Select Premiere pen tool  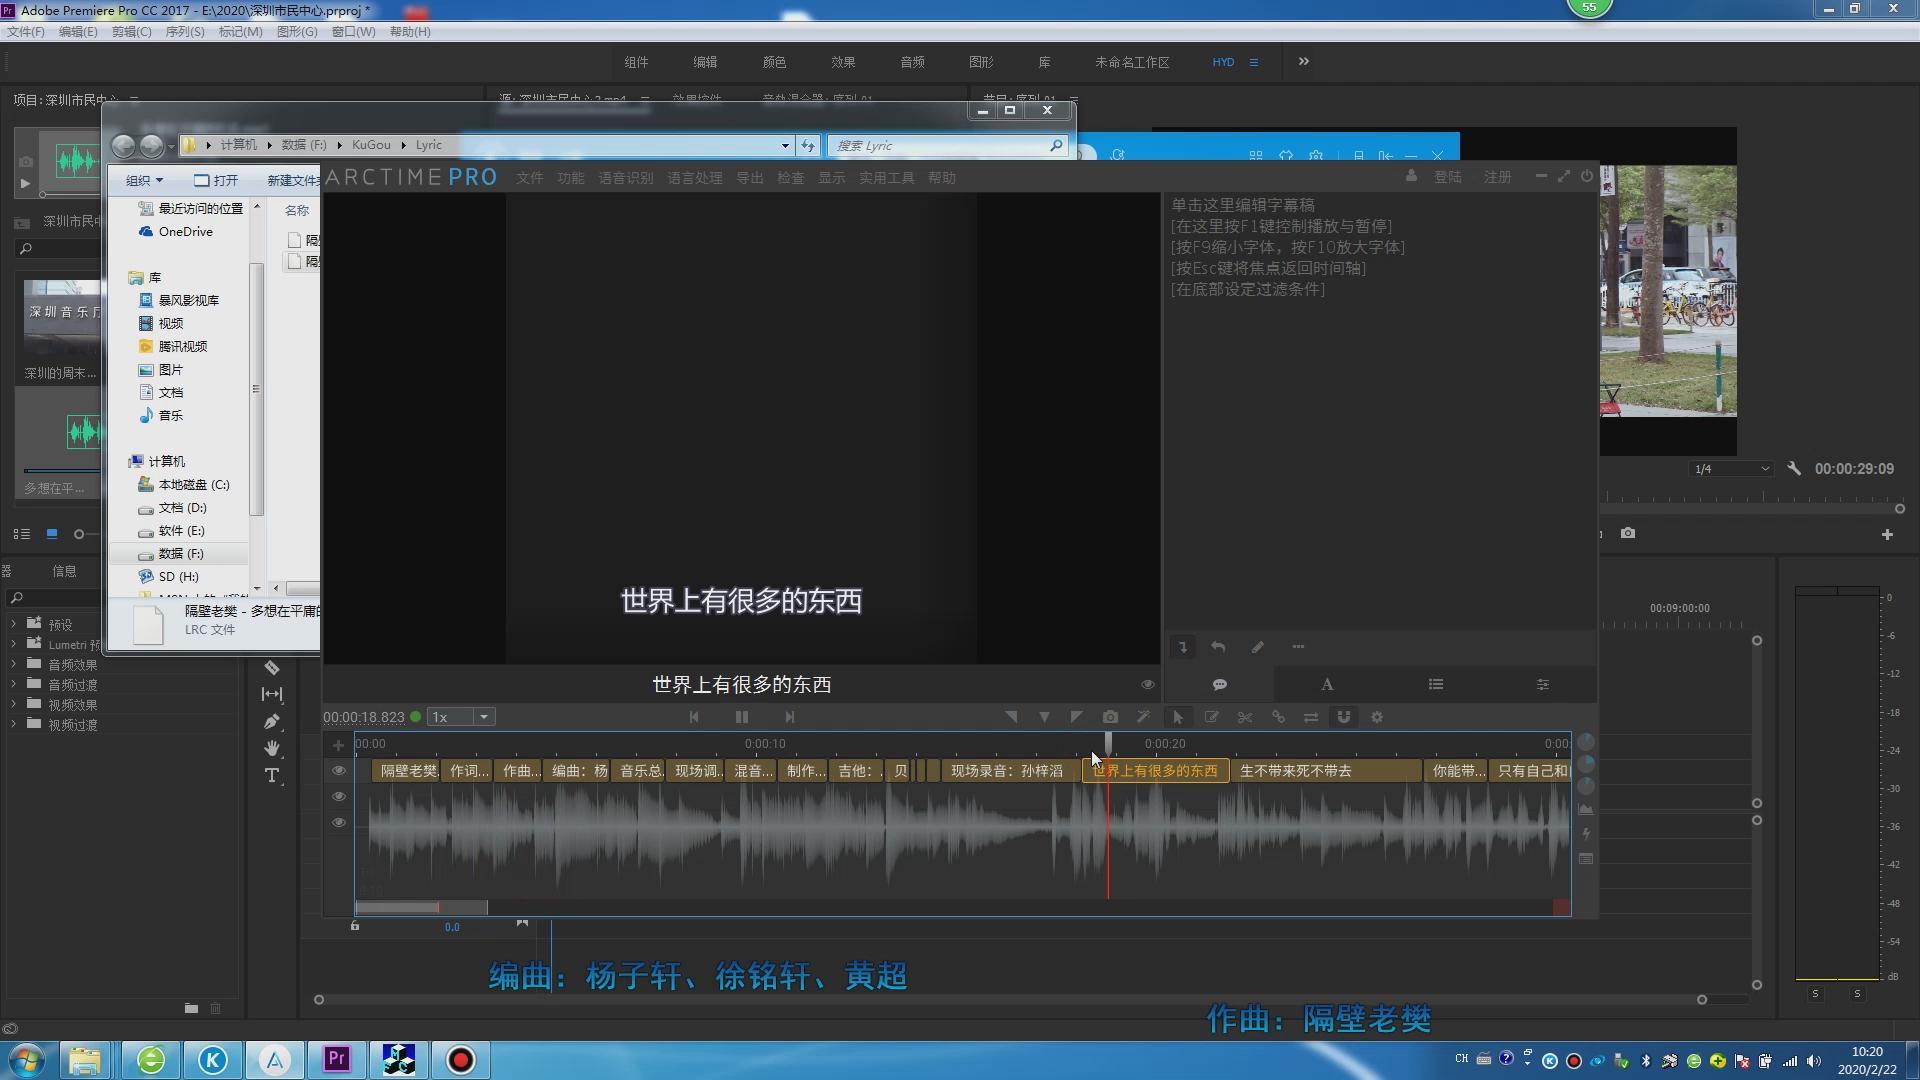pos(272,722)
